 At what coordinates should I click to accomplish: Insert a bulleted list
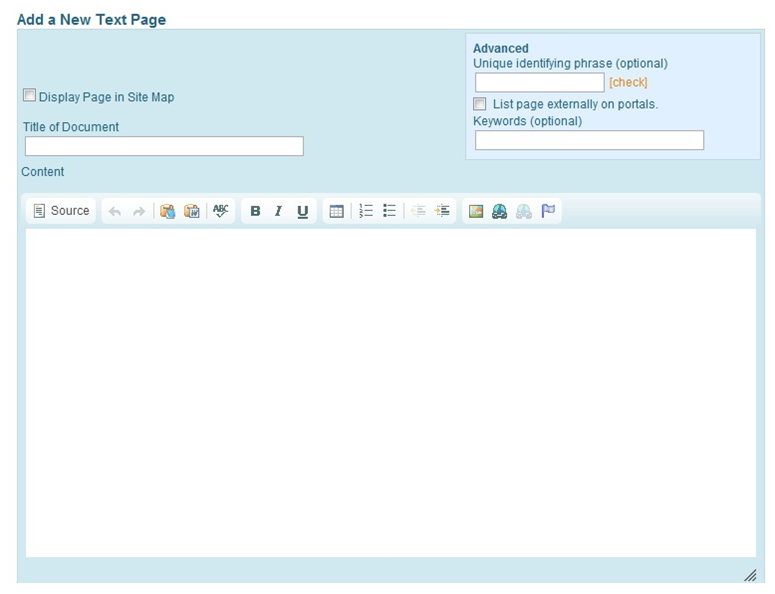coord(390,211)
